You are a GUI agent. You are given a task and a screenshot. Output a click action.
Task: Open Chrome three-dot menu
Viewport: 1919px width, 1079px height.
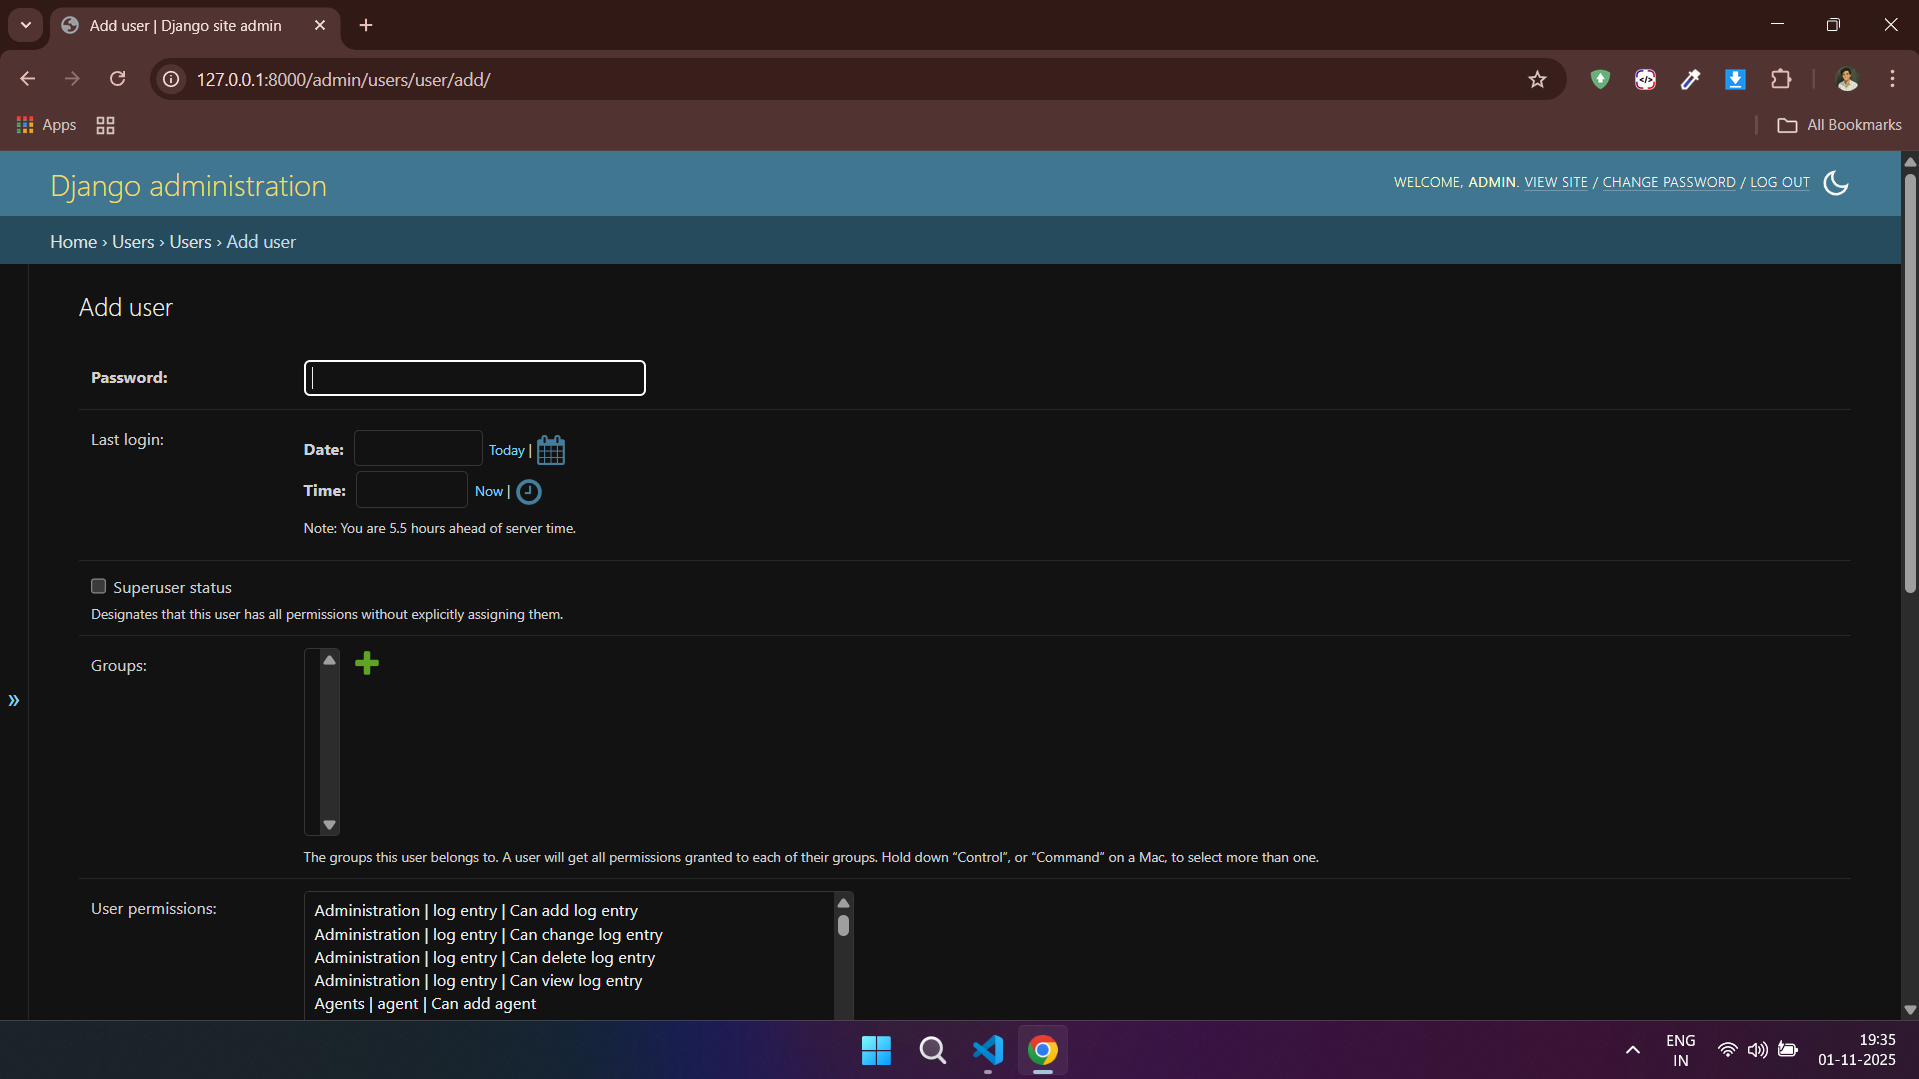tap(1892, 79)
